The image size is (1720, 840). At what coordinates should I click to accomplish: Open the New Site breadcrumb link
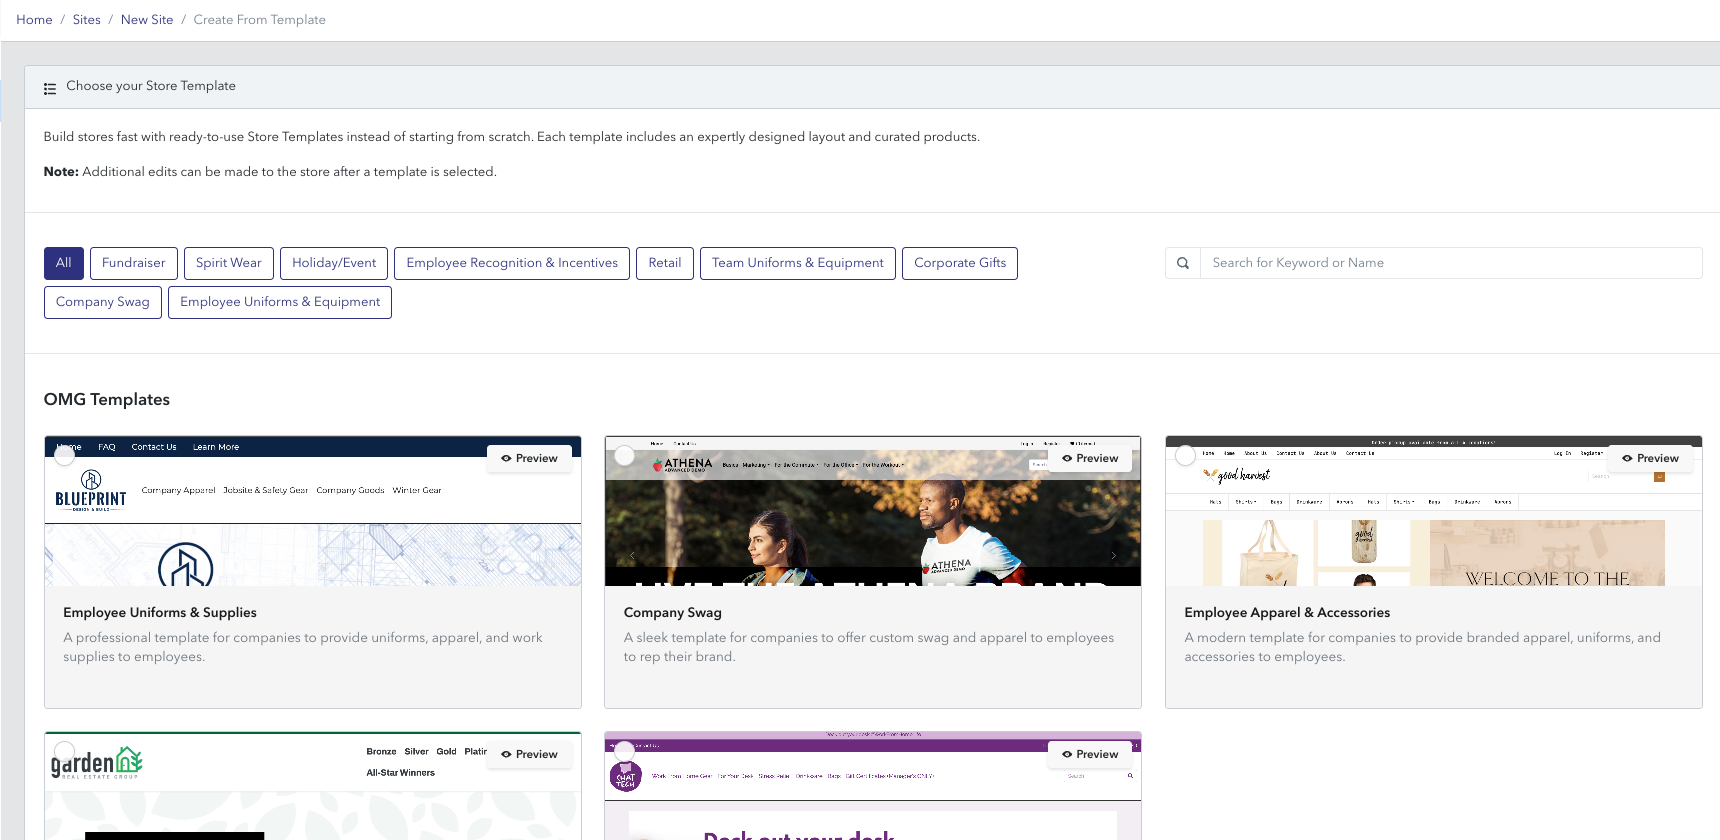[x=147, y=20]
